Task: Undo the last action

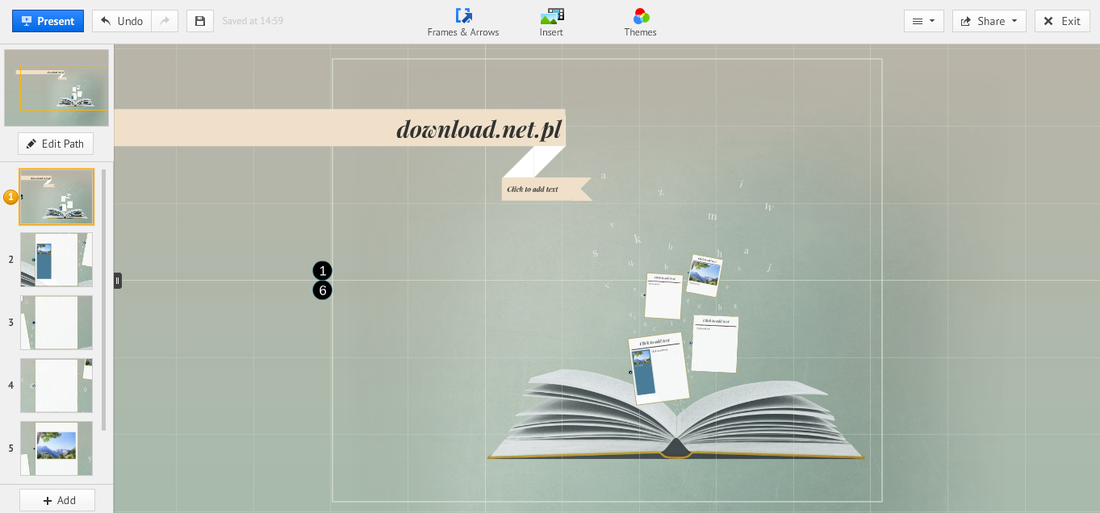Action: 121,21
